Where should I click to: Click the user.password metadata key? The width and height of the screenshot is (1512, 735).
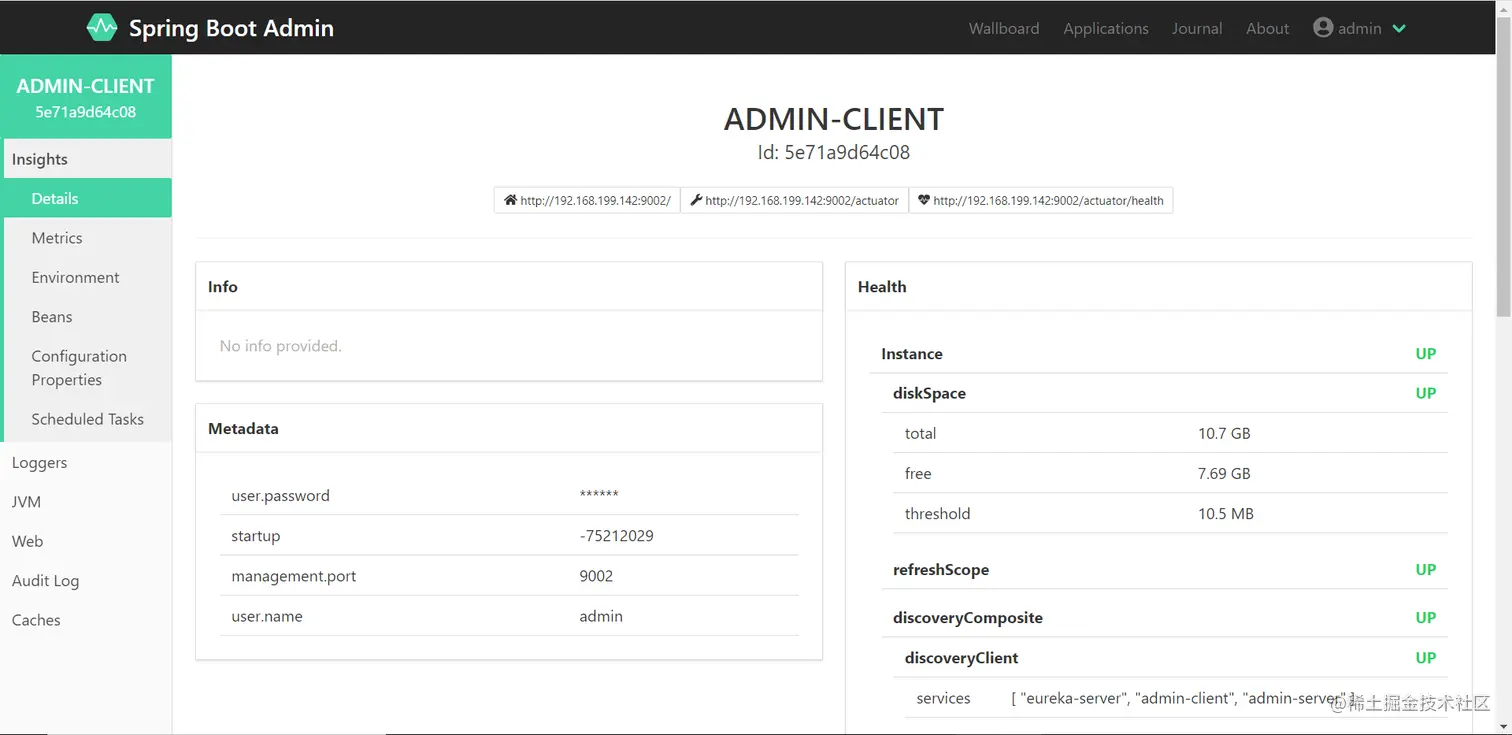(280, 496)
